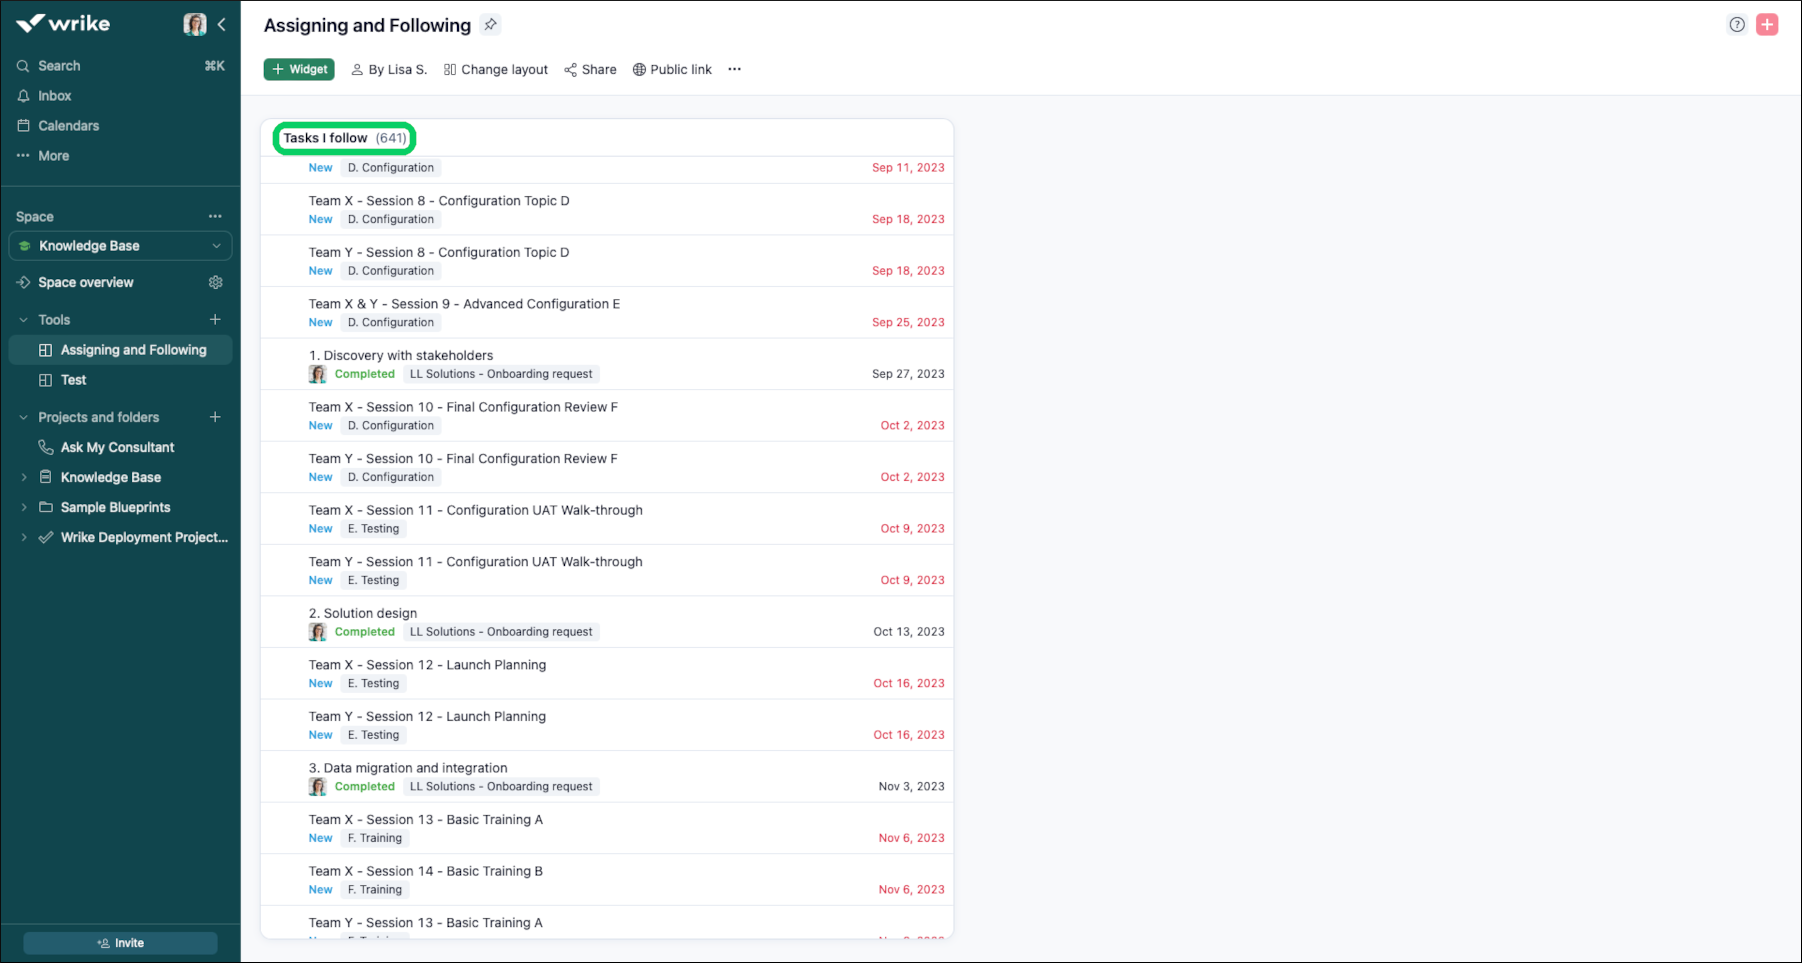
Task: Collapse the left sidebar
Action: (x=222, y=24)
